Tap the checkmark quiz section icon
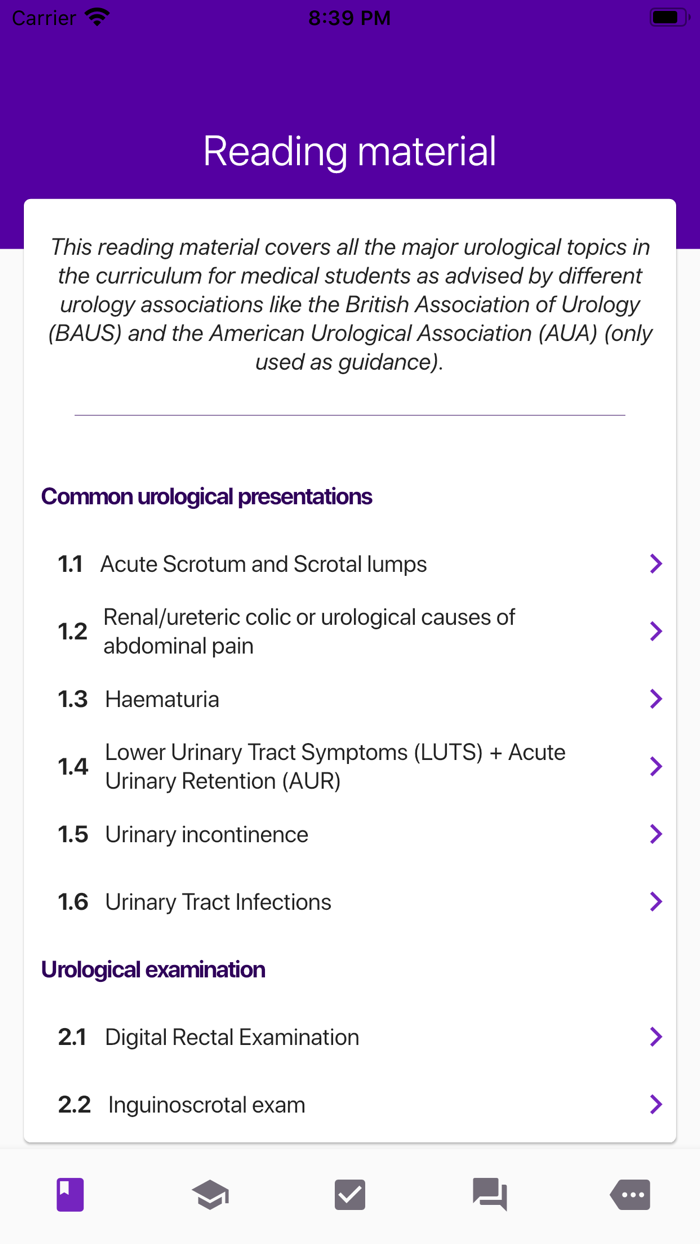The width and height of the screenshot is (700, 1244). click(x=349, y=1194)
